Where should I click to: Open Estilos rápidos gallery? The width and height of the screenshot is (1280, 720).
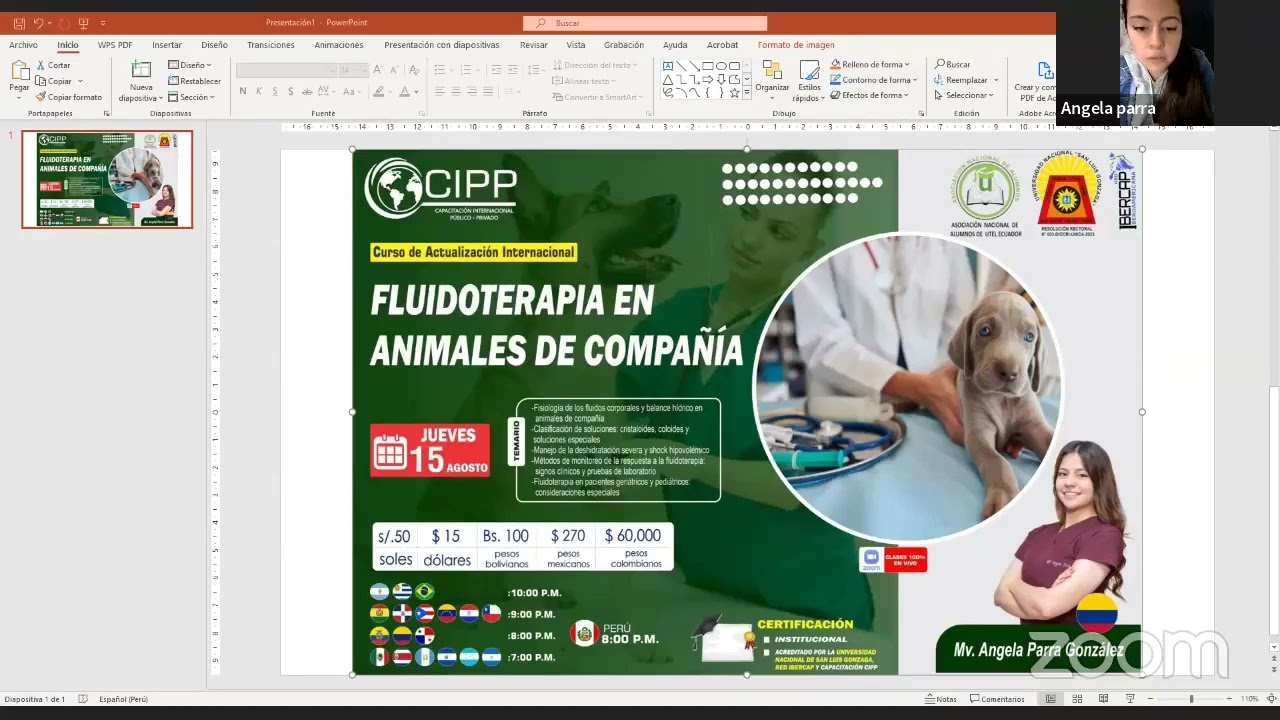click(808, 80)
